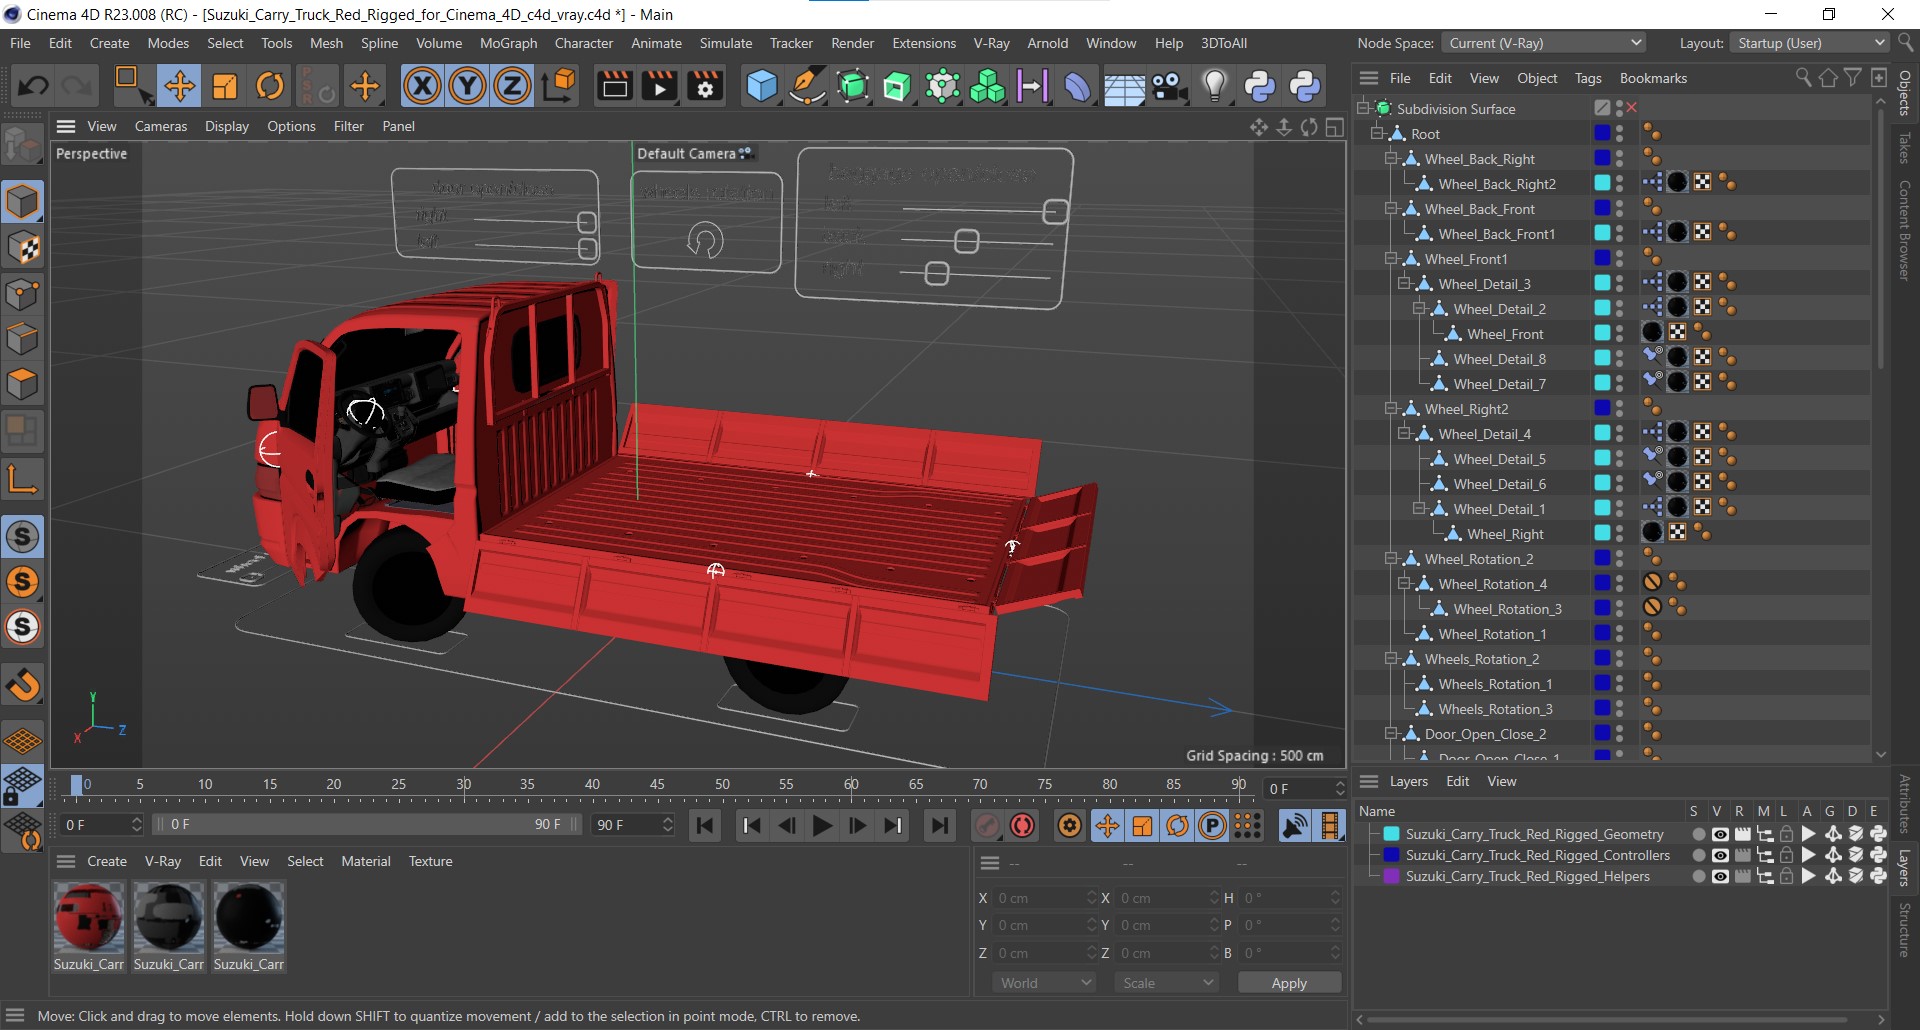
Task: Click Render View clapperboard icon
Action: click(x=614, y=86)
